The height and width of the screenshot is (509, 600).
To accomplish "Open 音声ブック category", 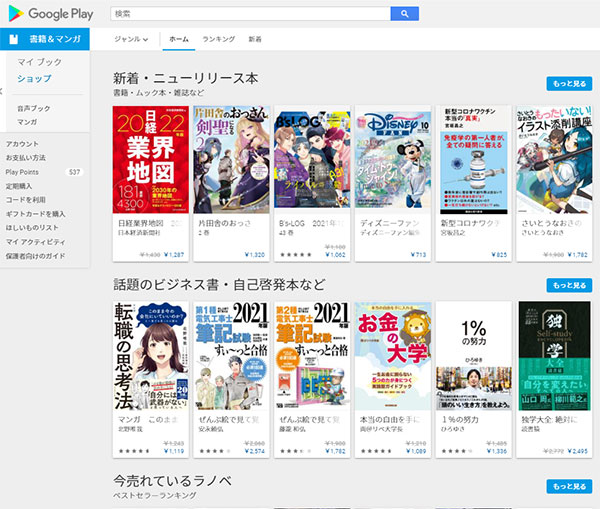I will pyautogui.click(x=34, y=108).
